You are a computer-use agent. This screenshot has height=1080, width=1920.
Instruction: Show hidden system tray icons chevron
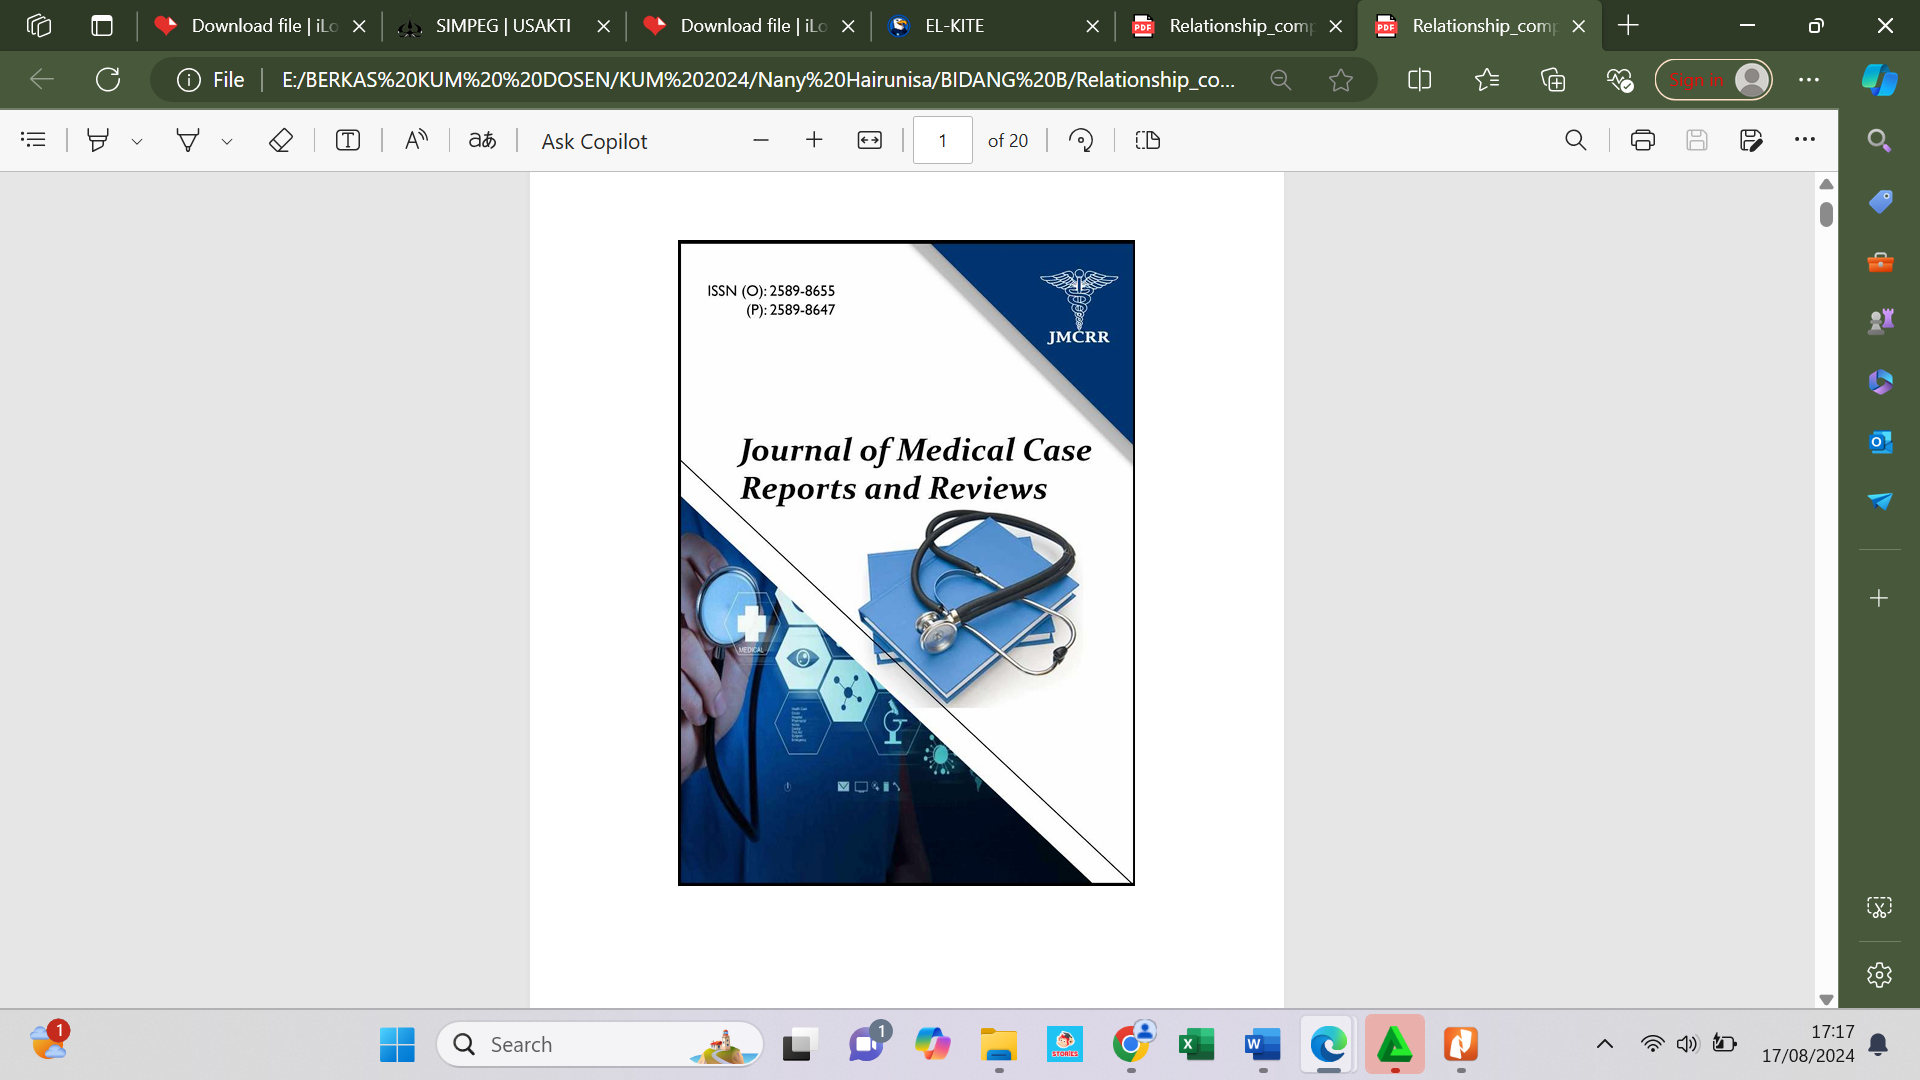(1604, 1044)
